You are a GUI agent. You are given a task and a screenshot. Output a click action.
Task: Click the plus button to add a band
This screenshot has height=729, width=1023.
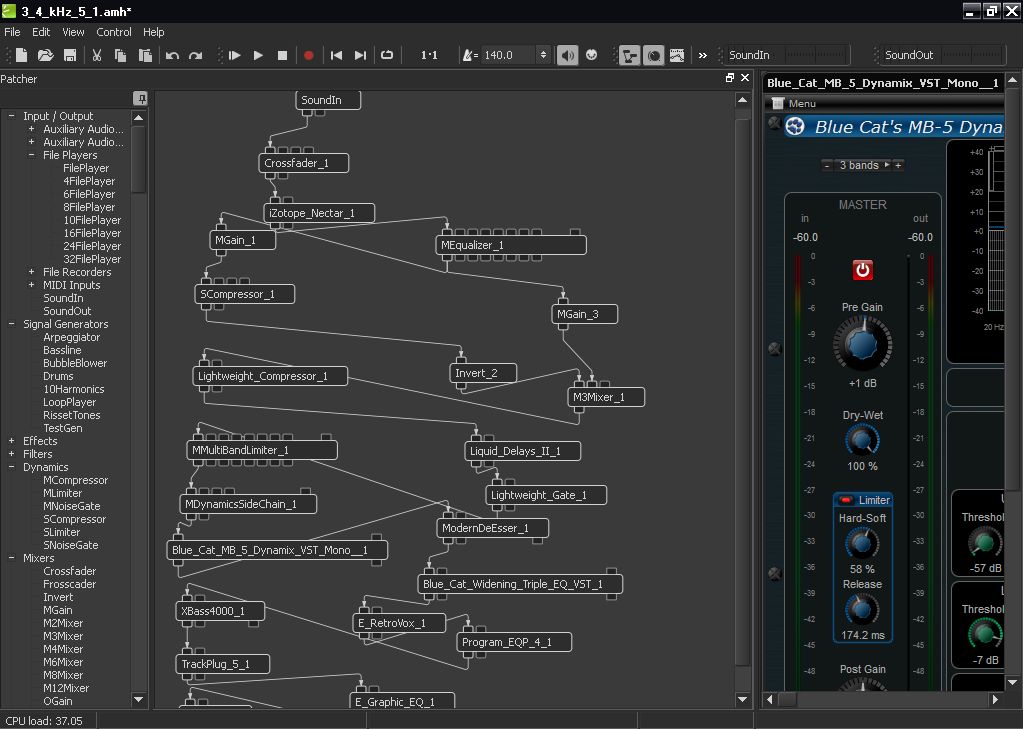(x=898, y=165)
